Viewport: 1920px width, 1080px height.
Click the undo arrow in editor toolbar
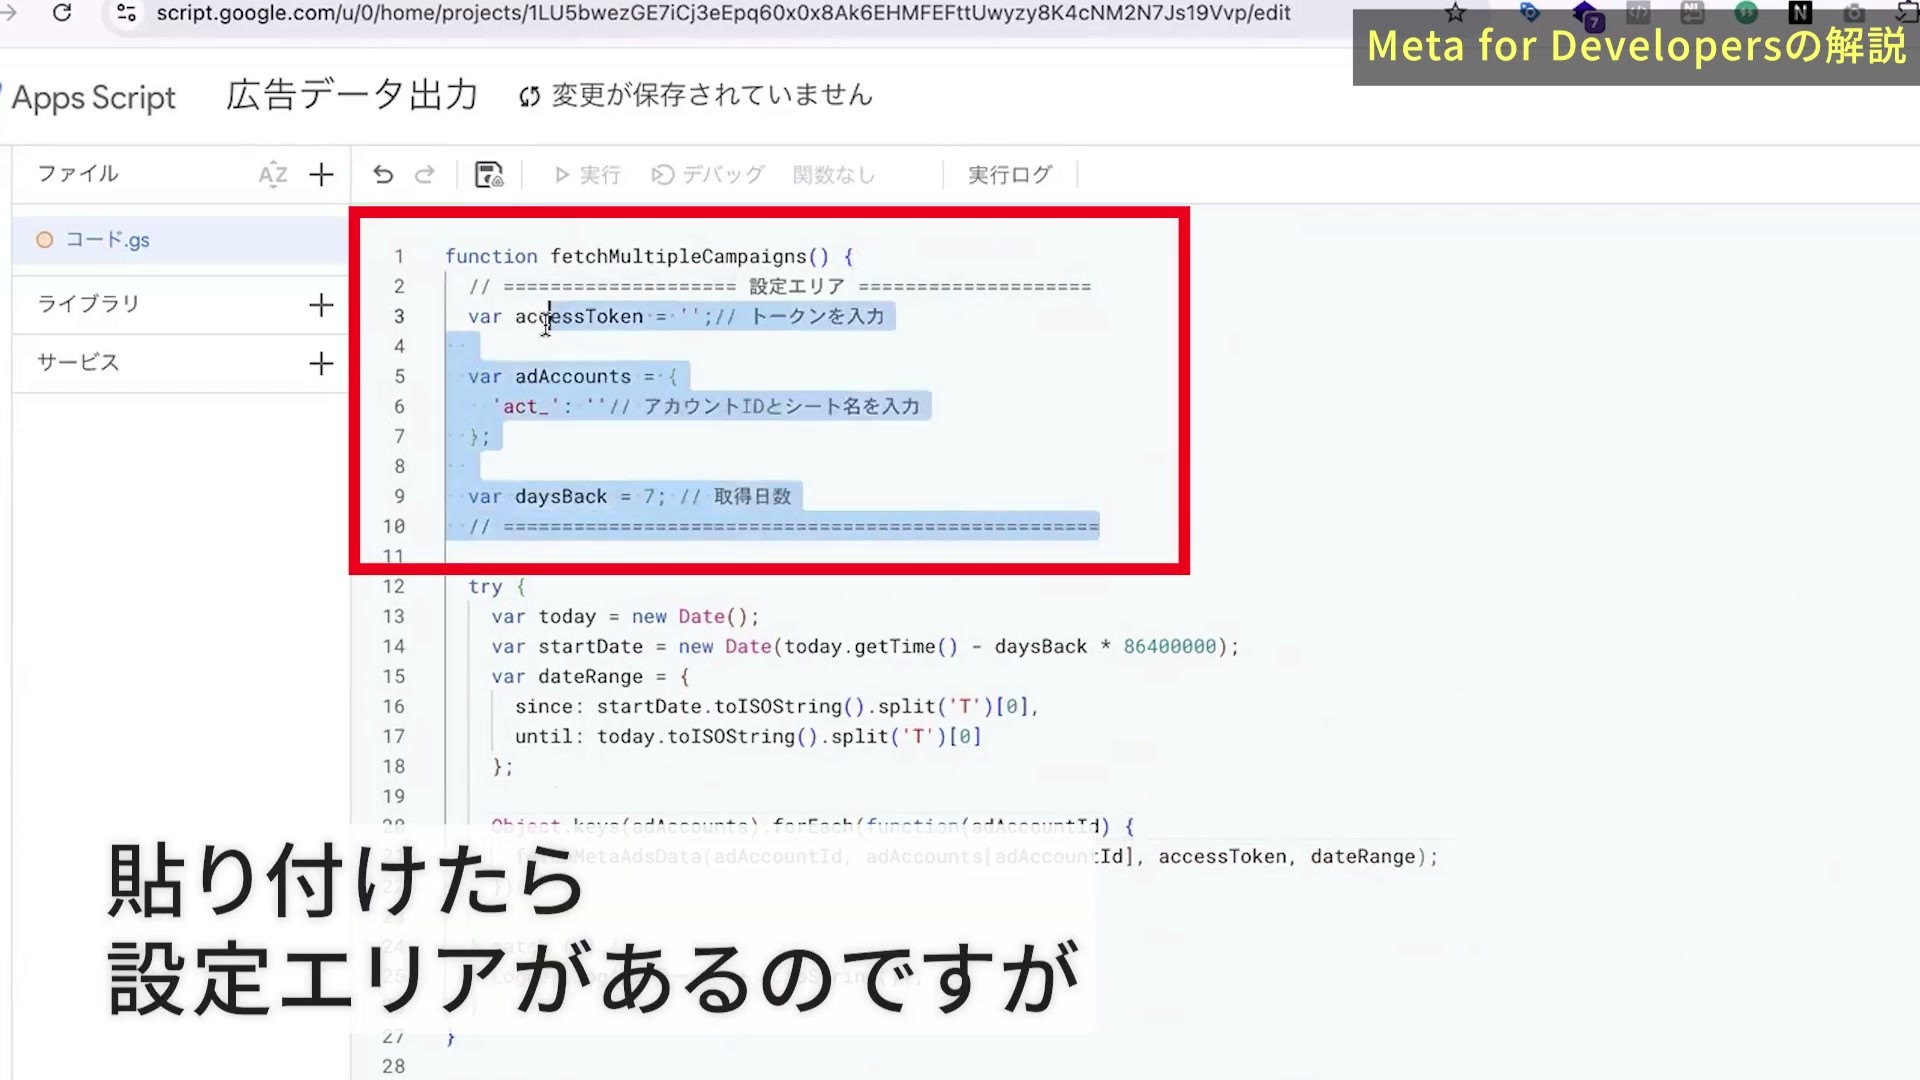pos(383,175)
